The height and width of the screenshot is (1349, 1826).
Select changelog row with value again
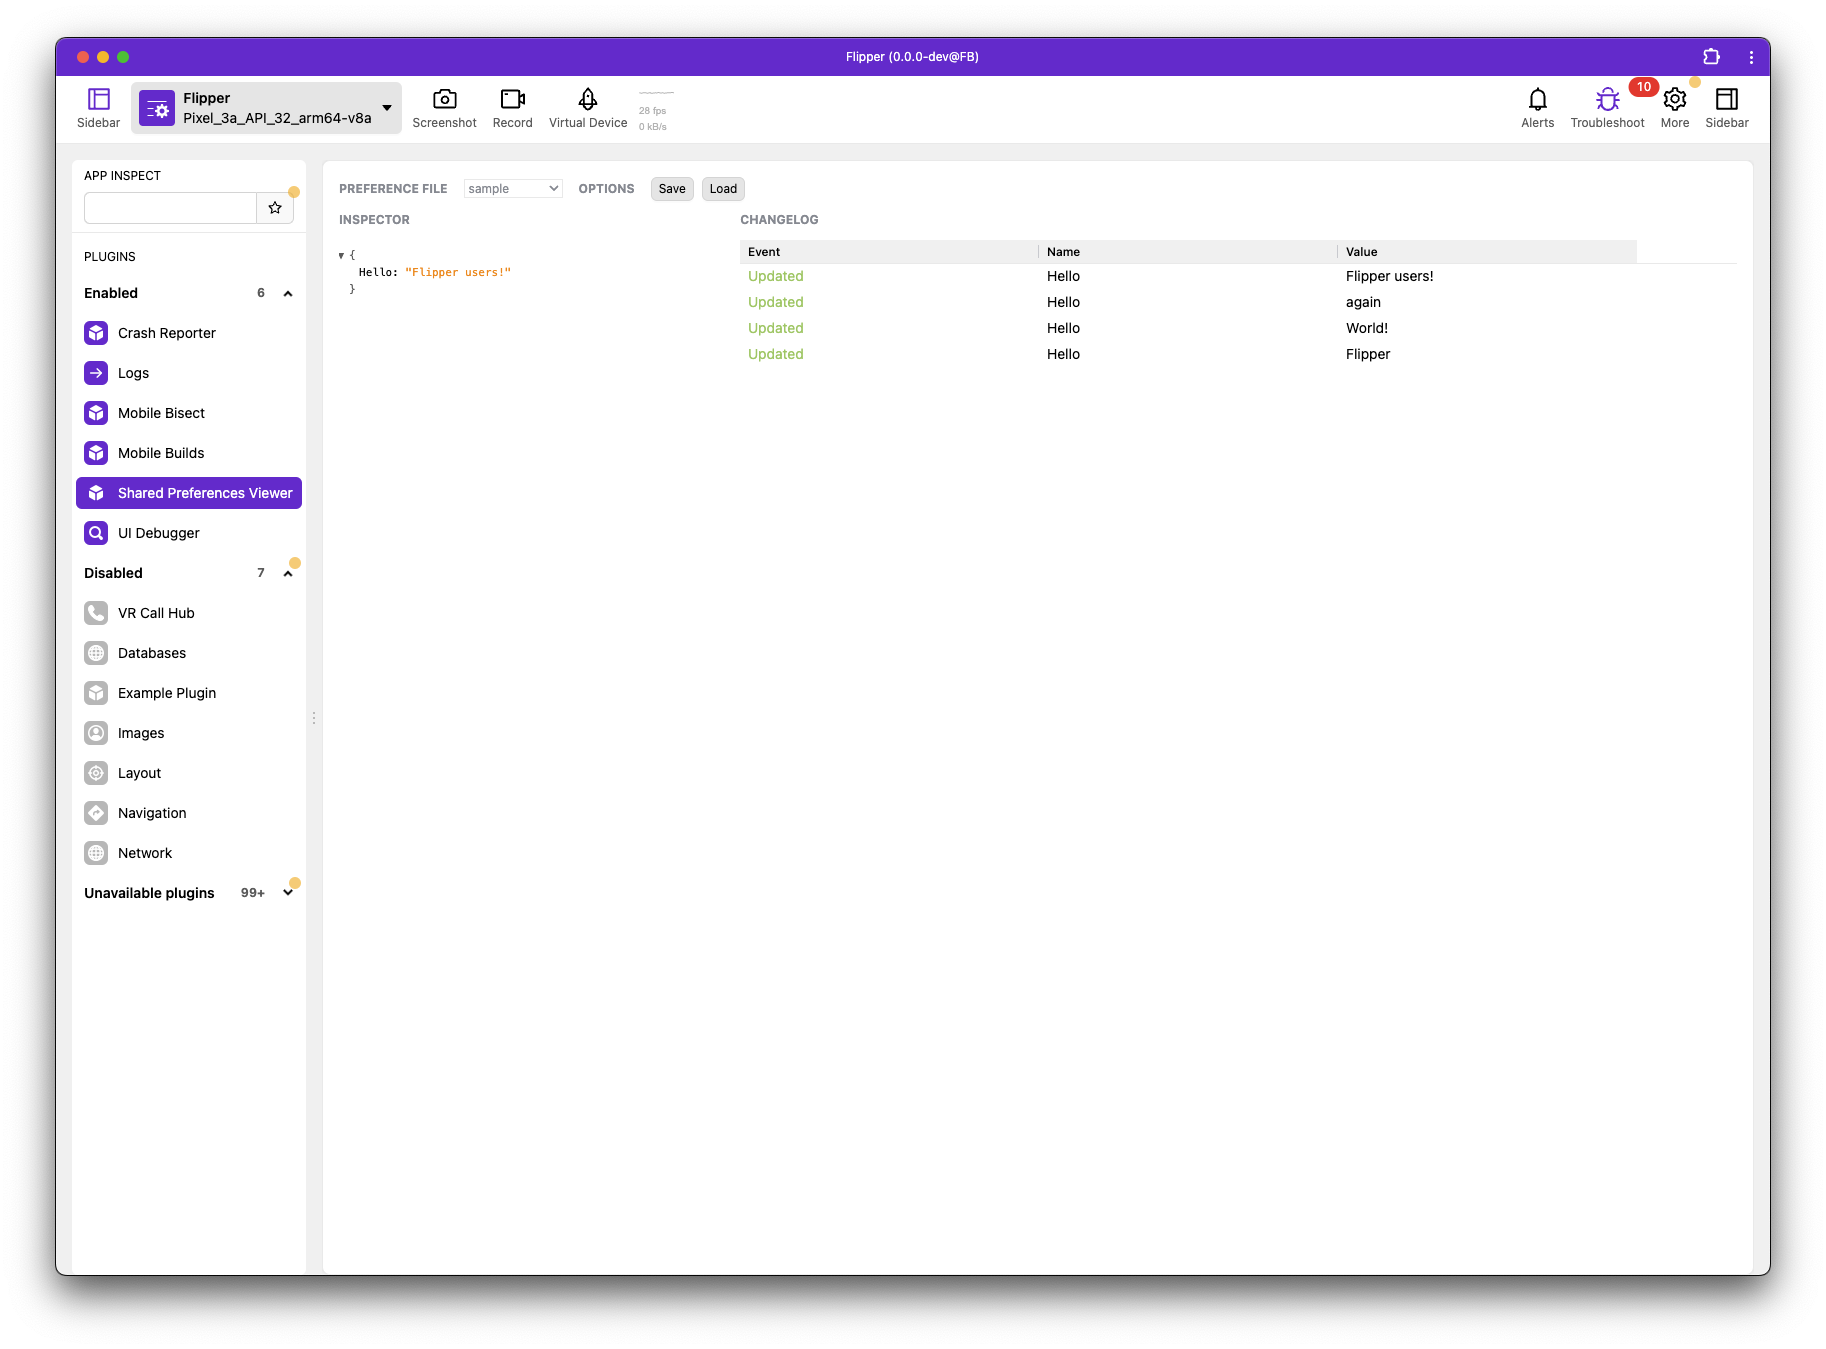point(1188,302)
